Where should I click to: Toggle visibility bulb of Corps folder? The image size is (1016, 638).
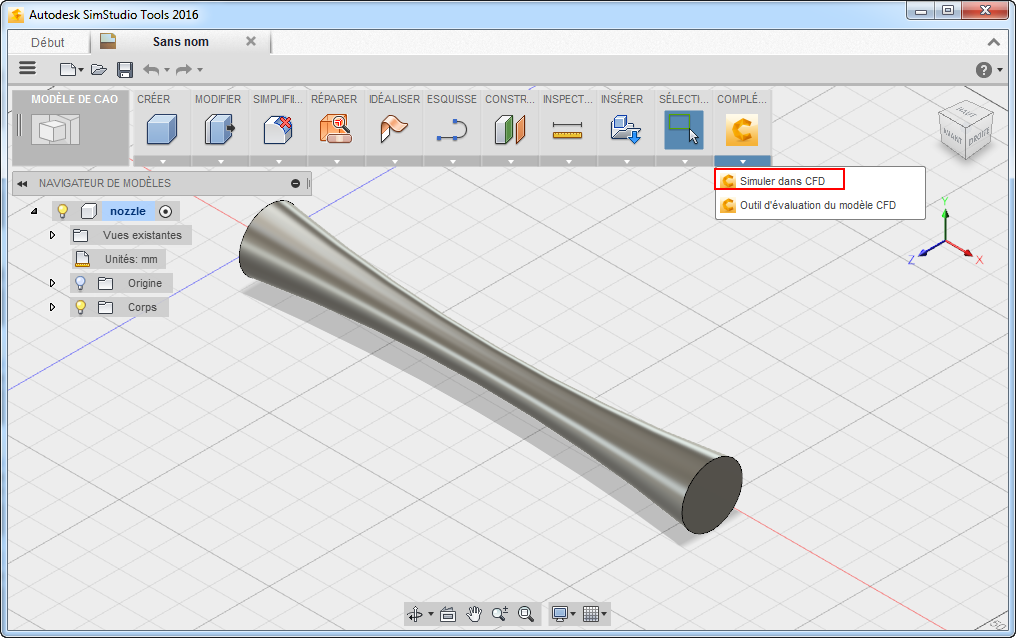[80, 307]
